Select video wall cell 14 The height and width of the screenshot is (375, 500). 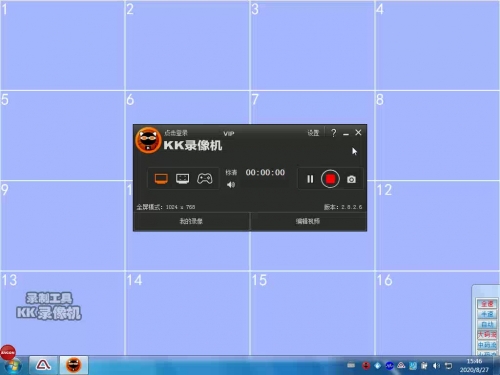(x=187, y=313)
